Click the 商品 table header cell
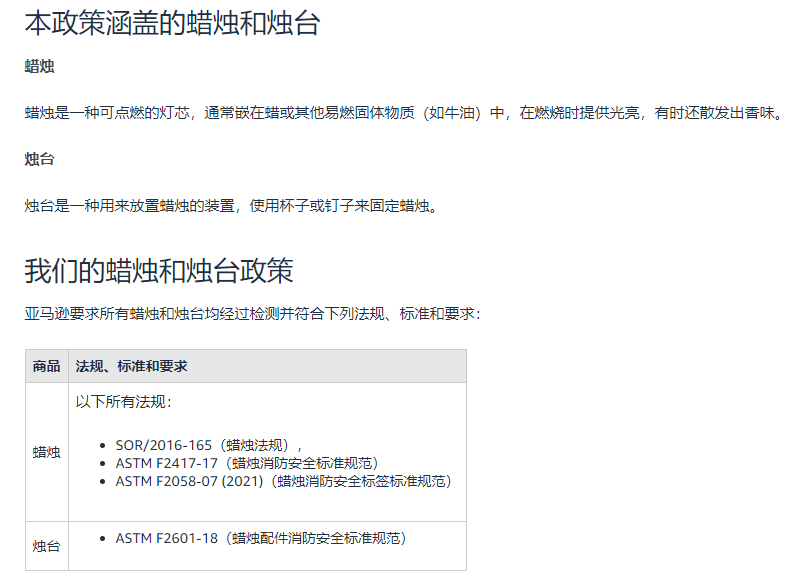 [47, 366]
